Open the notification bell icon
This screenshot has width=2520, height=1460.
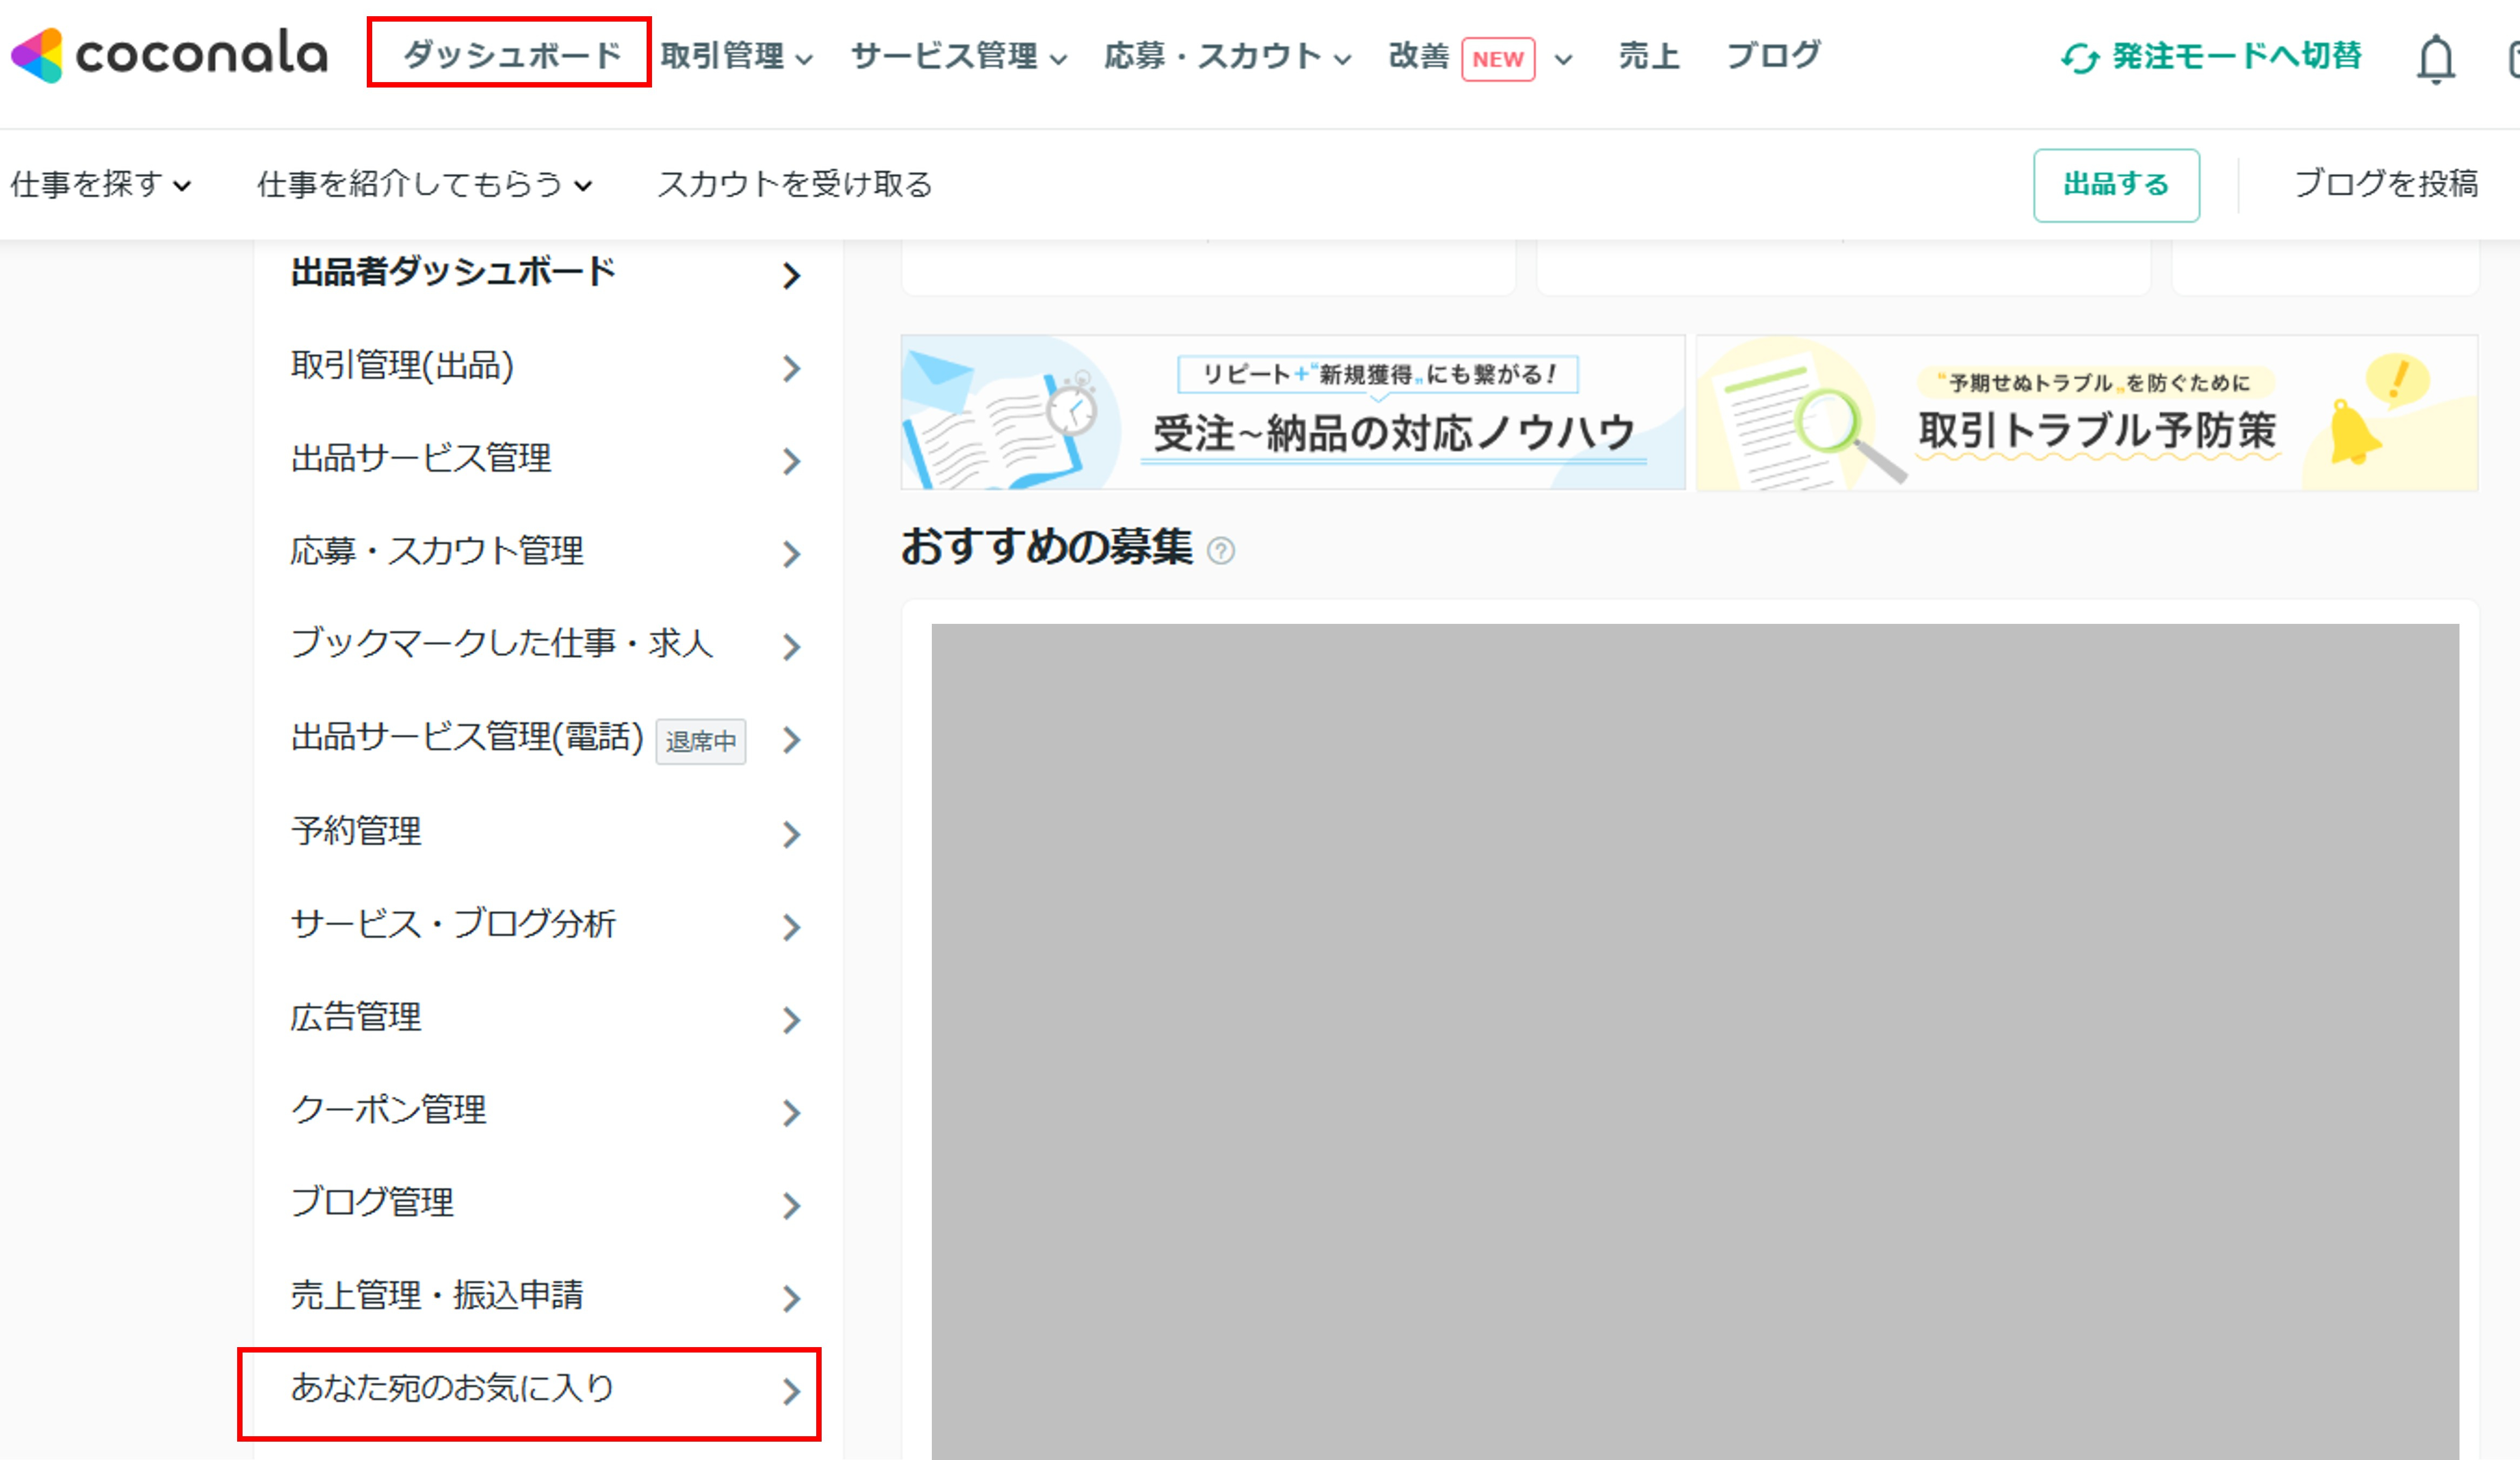coord(2435,58)
